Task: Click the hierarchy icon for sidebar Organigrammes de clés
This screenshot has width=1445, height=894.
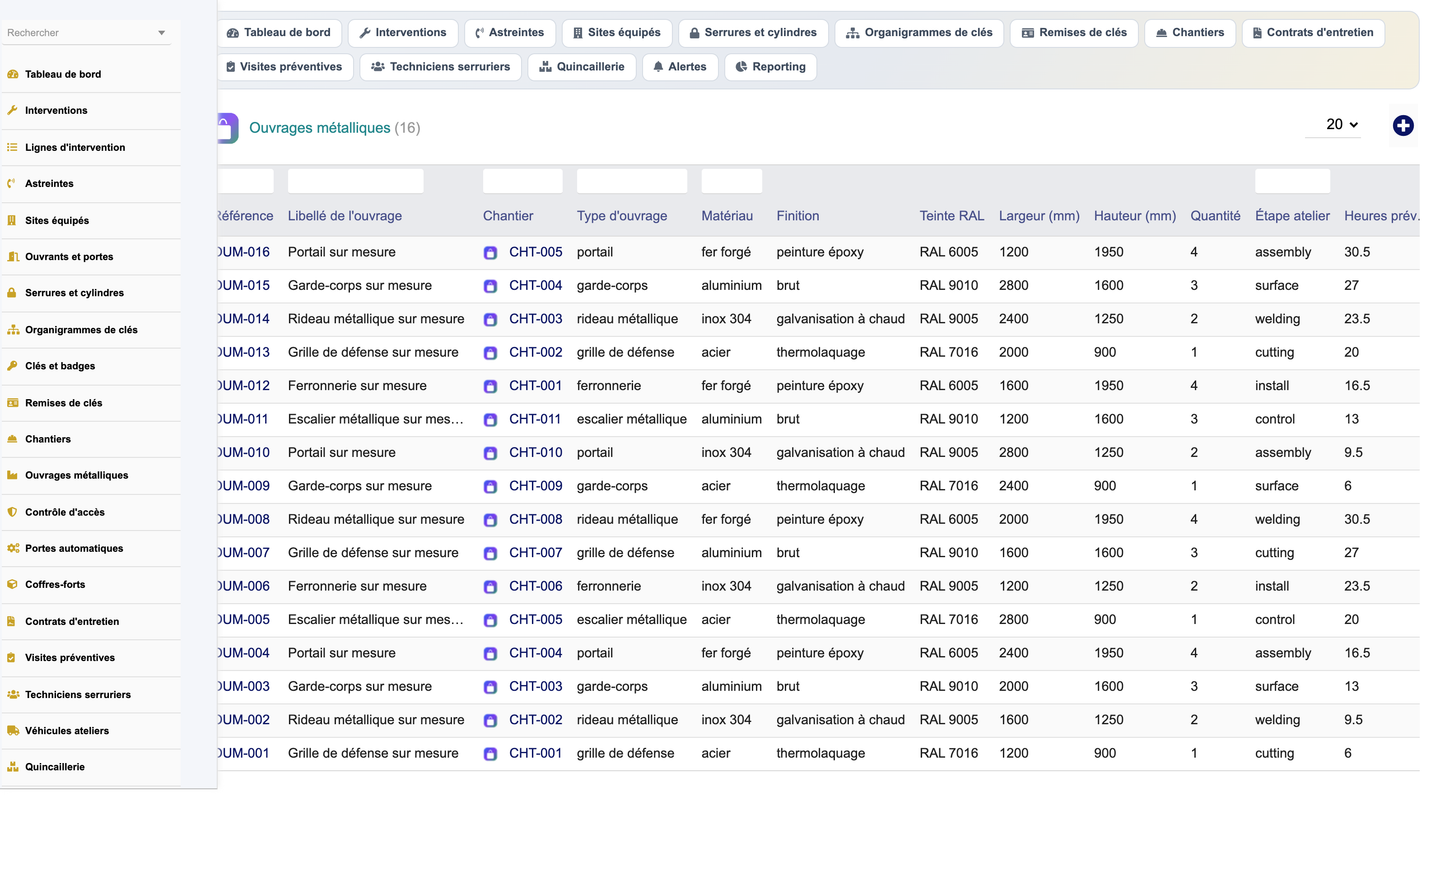Action: coord(12,329)
